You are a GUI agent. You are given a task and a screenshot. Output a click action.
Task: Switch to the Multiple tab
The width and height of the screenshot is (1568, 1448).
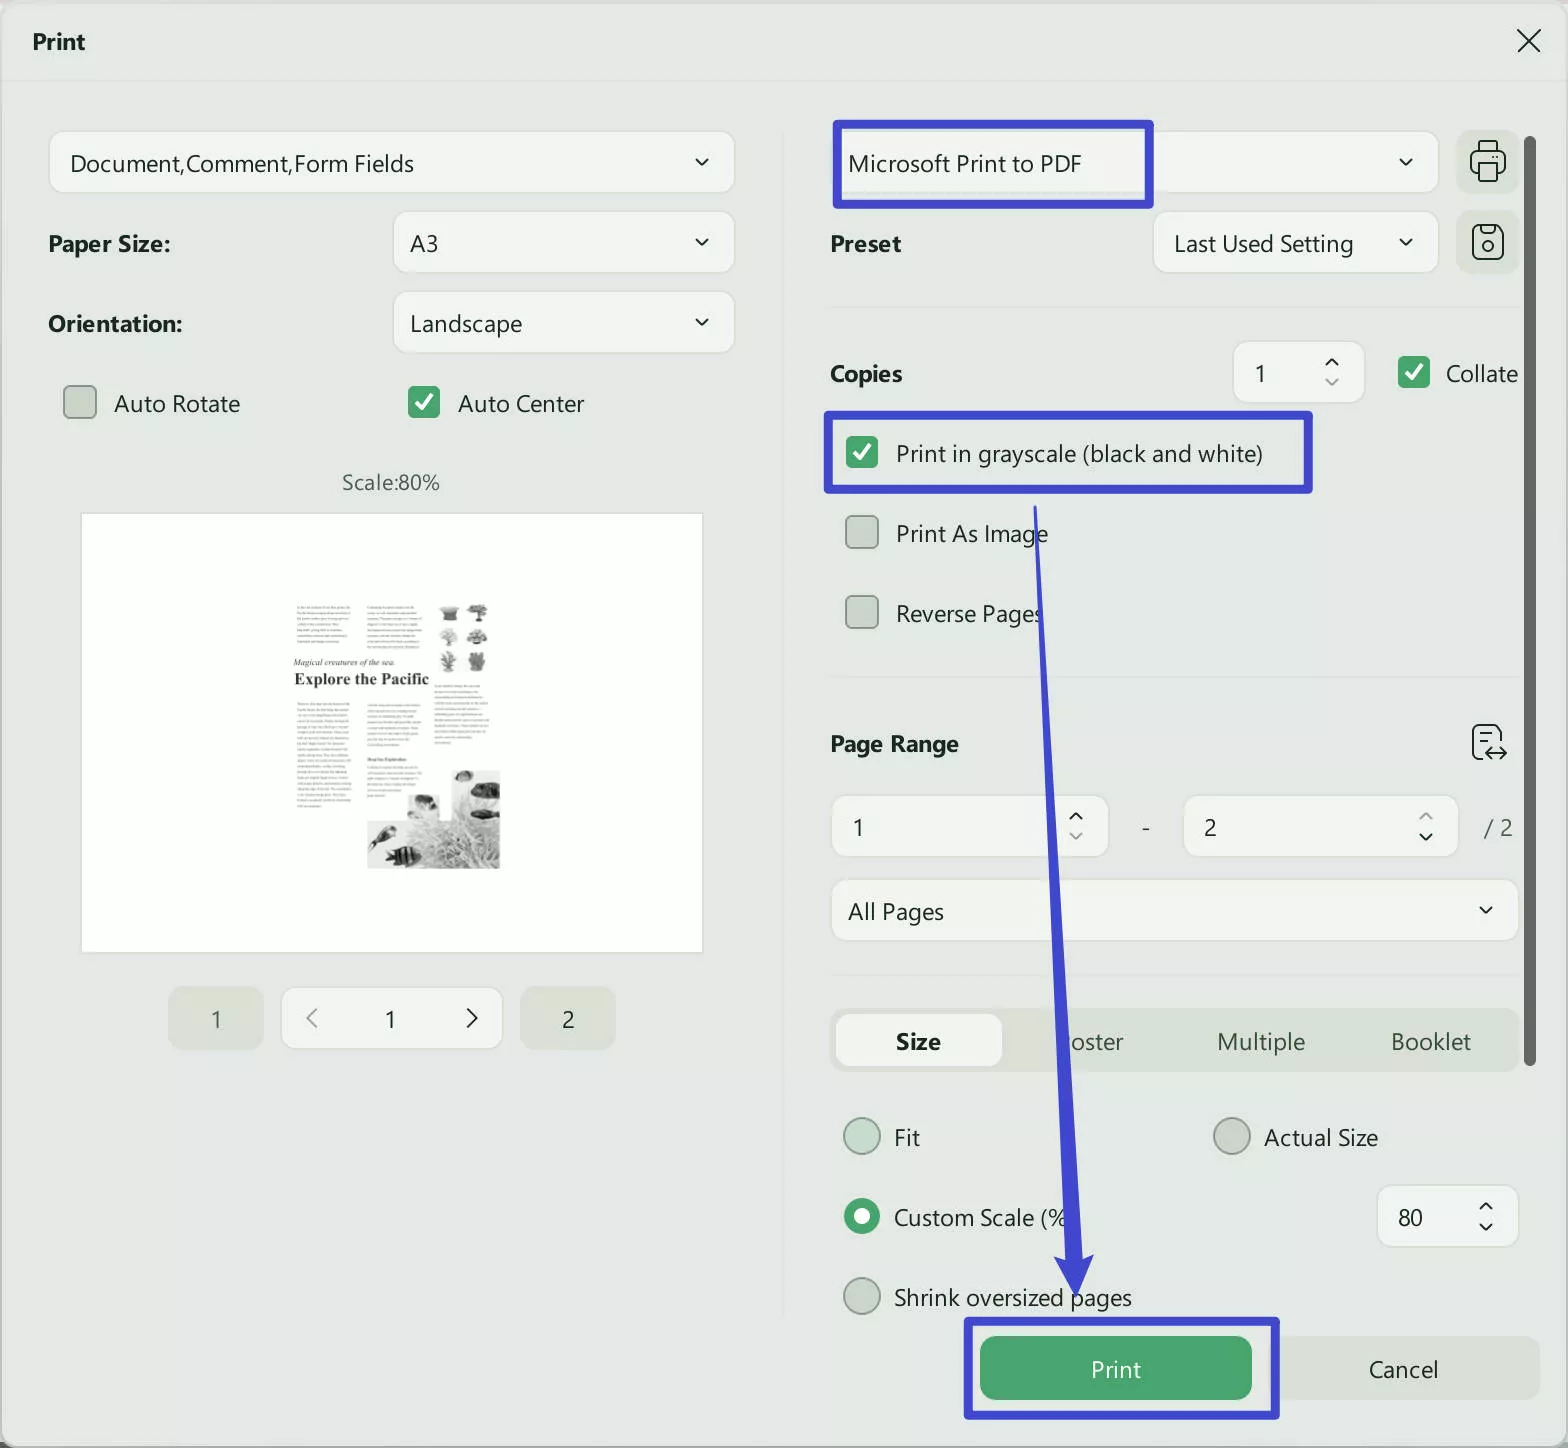(x=1260, y=1041)
